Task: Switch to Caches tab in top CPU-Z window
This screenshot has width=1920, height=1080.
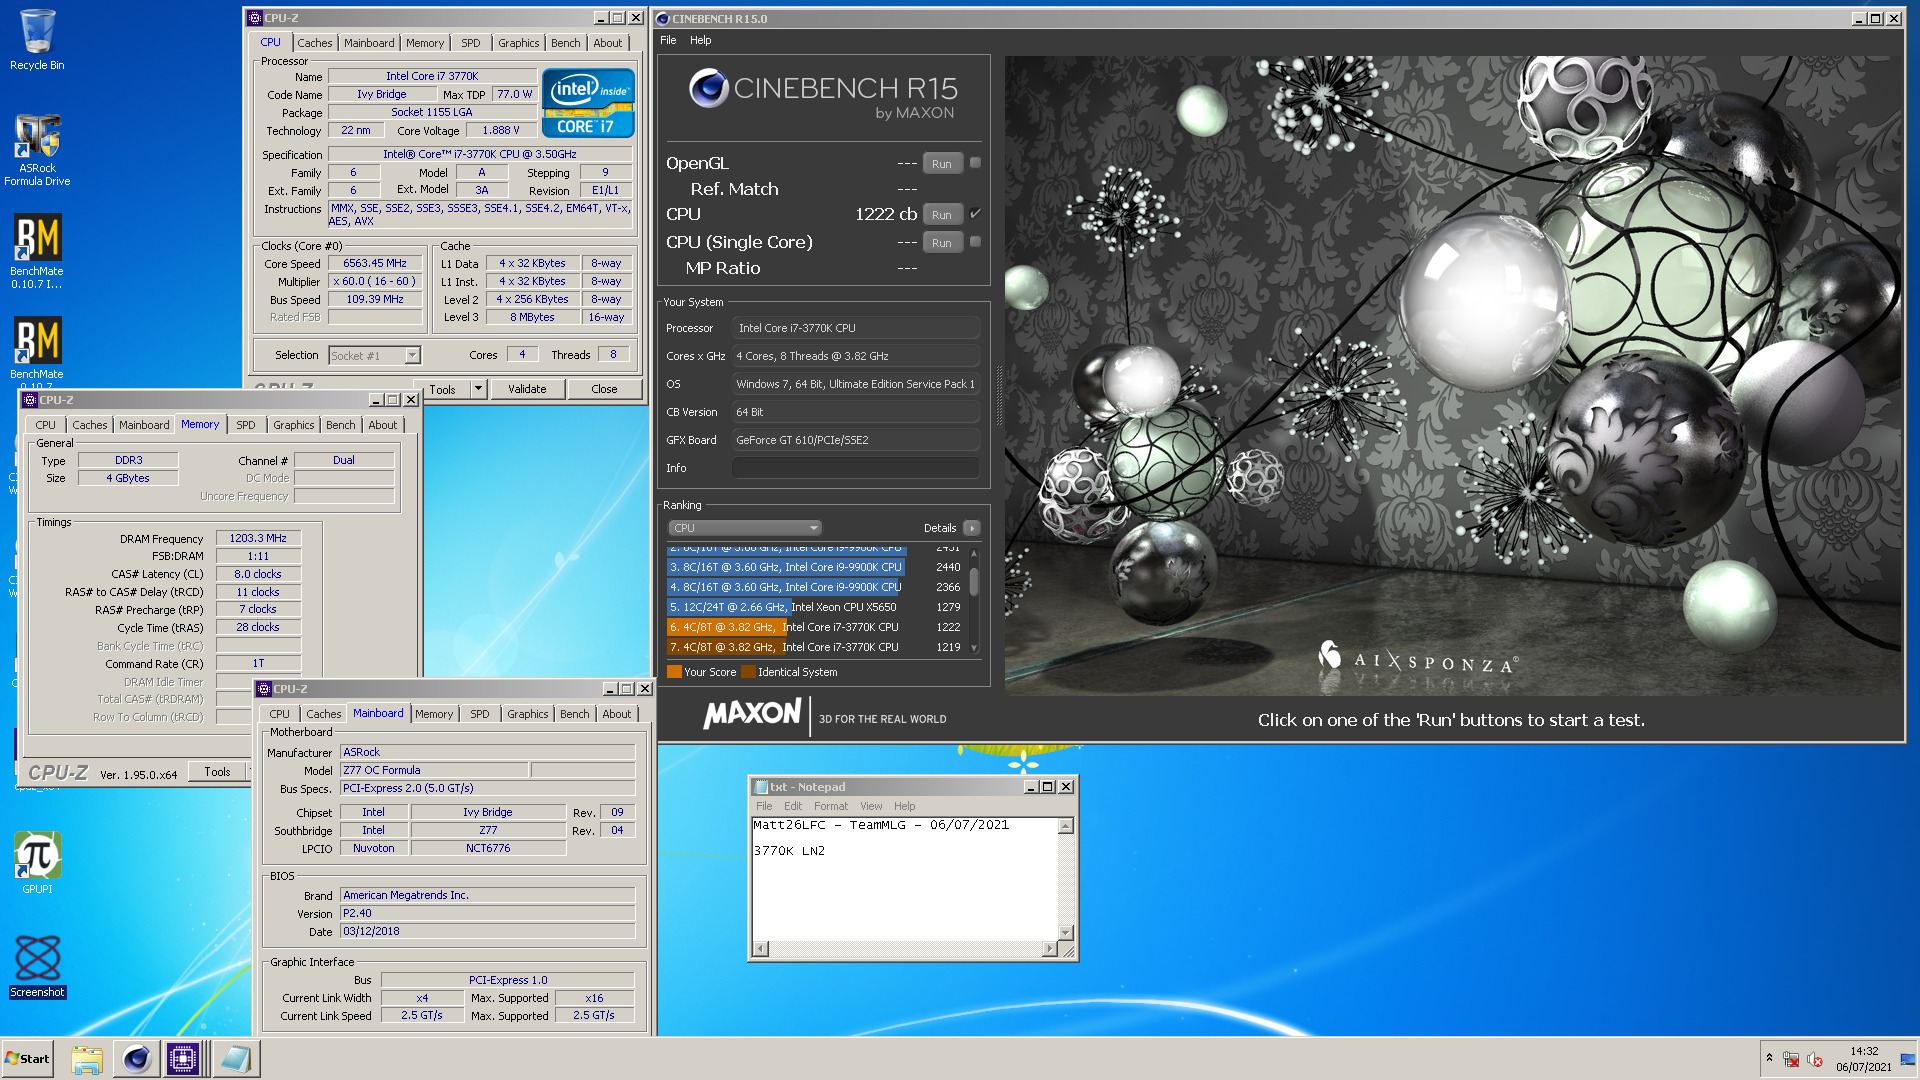Action: pyautogui.click(x=314, y=43)
